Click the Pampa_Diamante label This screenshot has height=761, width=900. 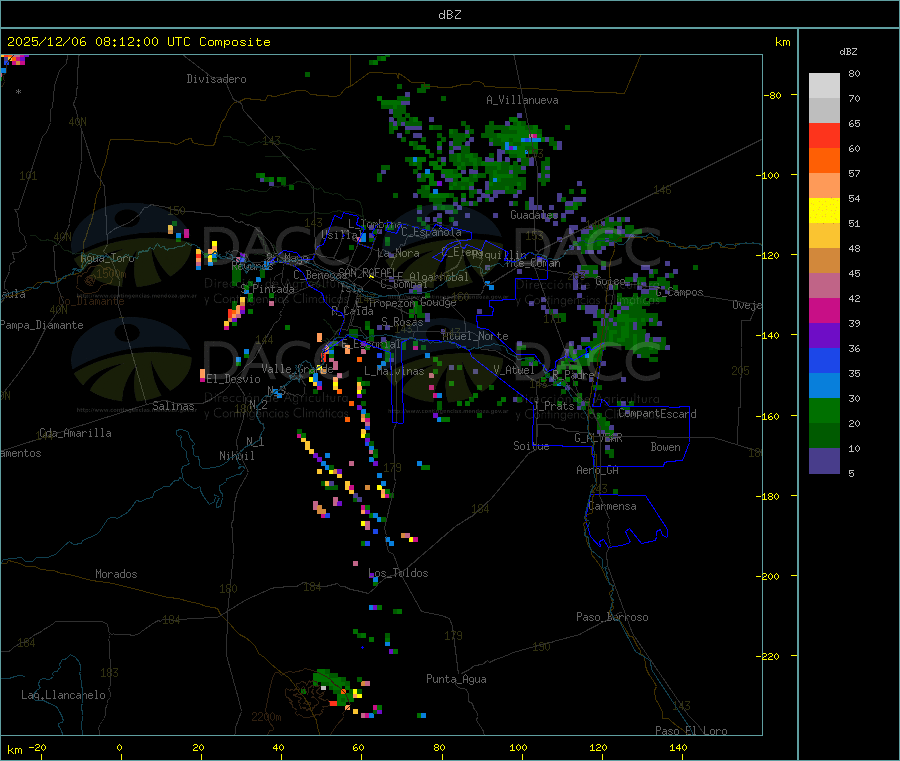click(x=42, y=325)
